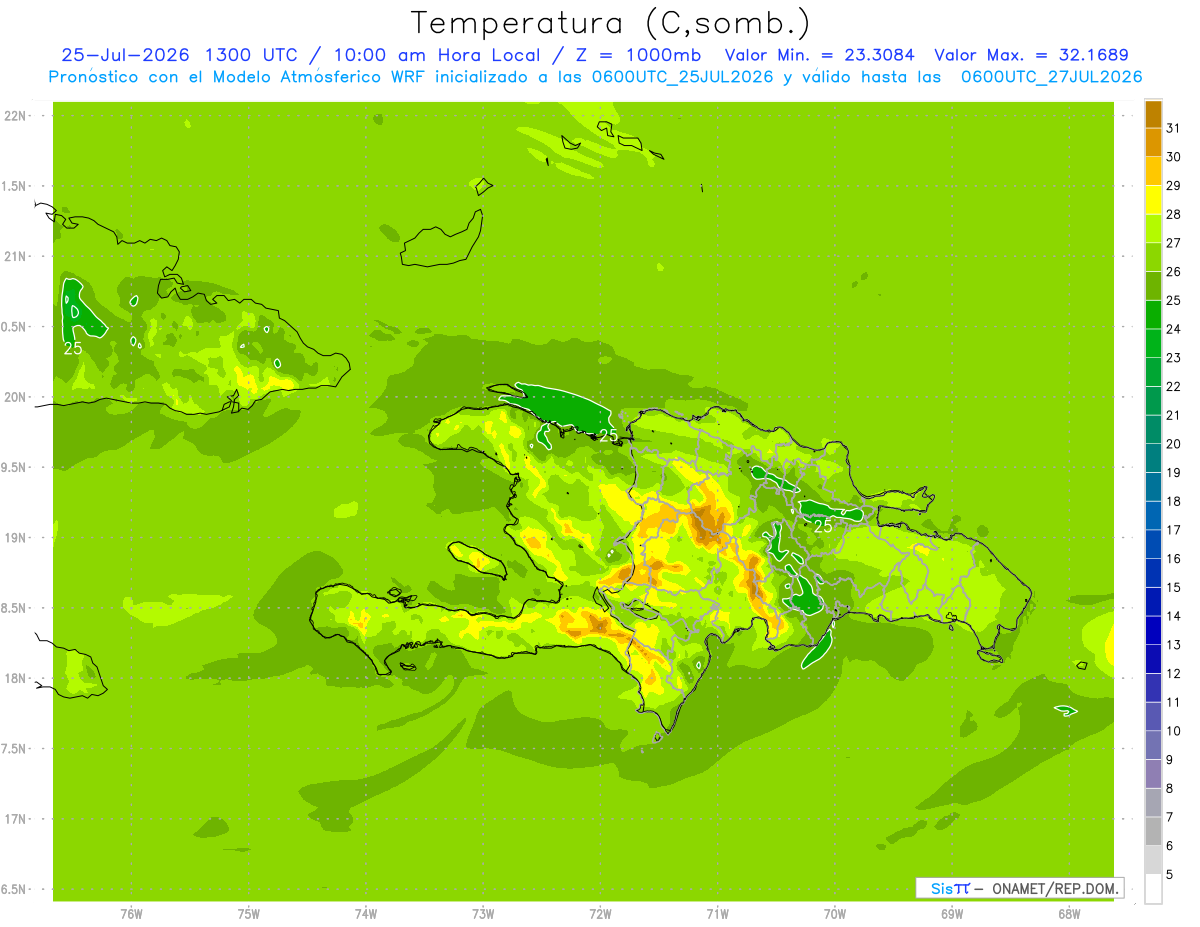The width and height of the screenshot is (1200, 927).
Task: Click the '25' contour label inside Dominican Republic
Action: 823,525
